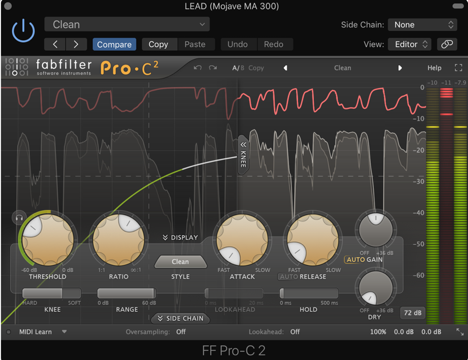The width and height of the screenshot is (468, 360).
Task: Click the FabFilter redo arrow icon
Action: click(x=213, y=68)
